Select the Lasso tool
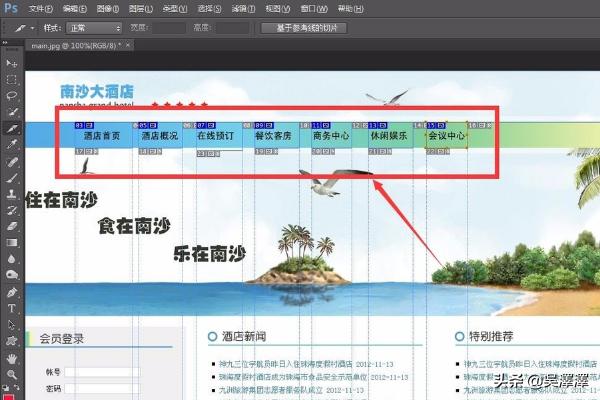This screenshot has height=400, width=600. [12, 96]
